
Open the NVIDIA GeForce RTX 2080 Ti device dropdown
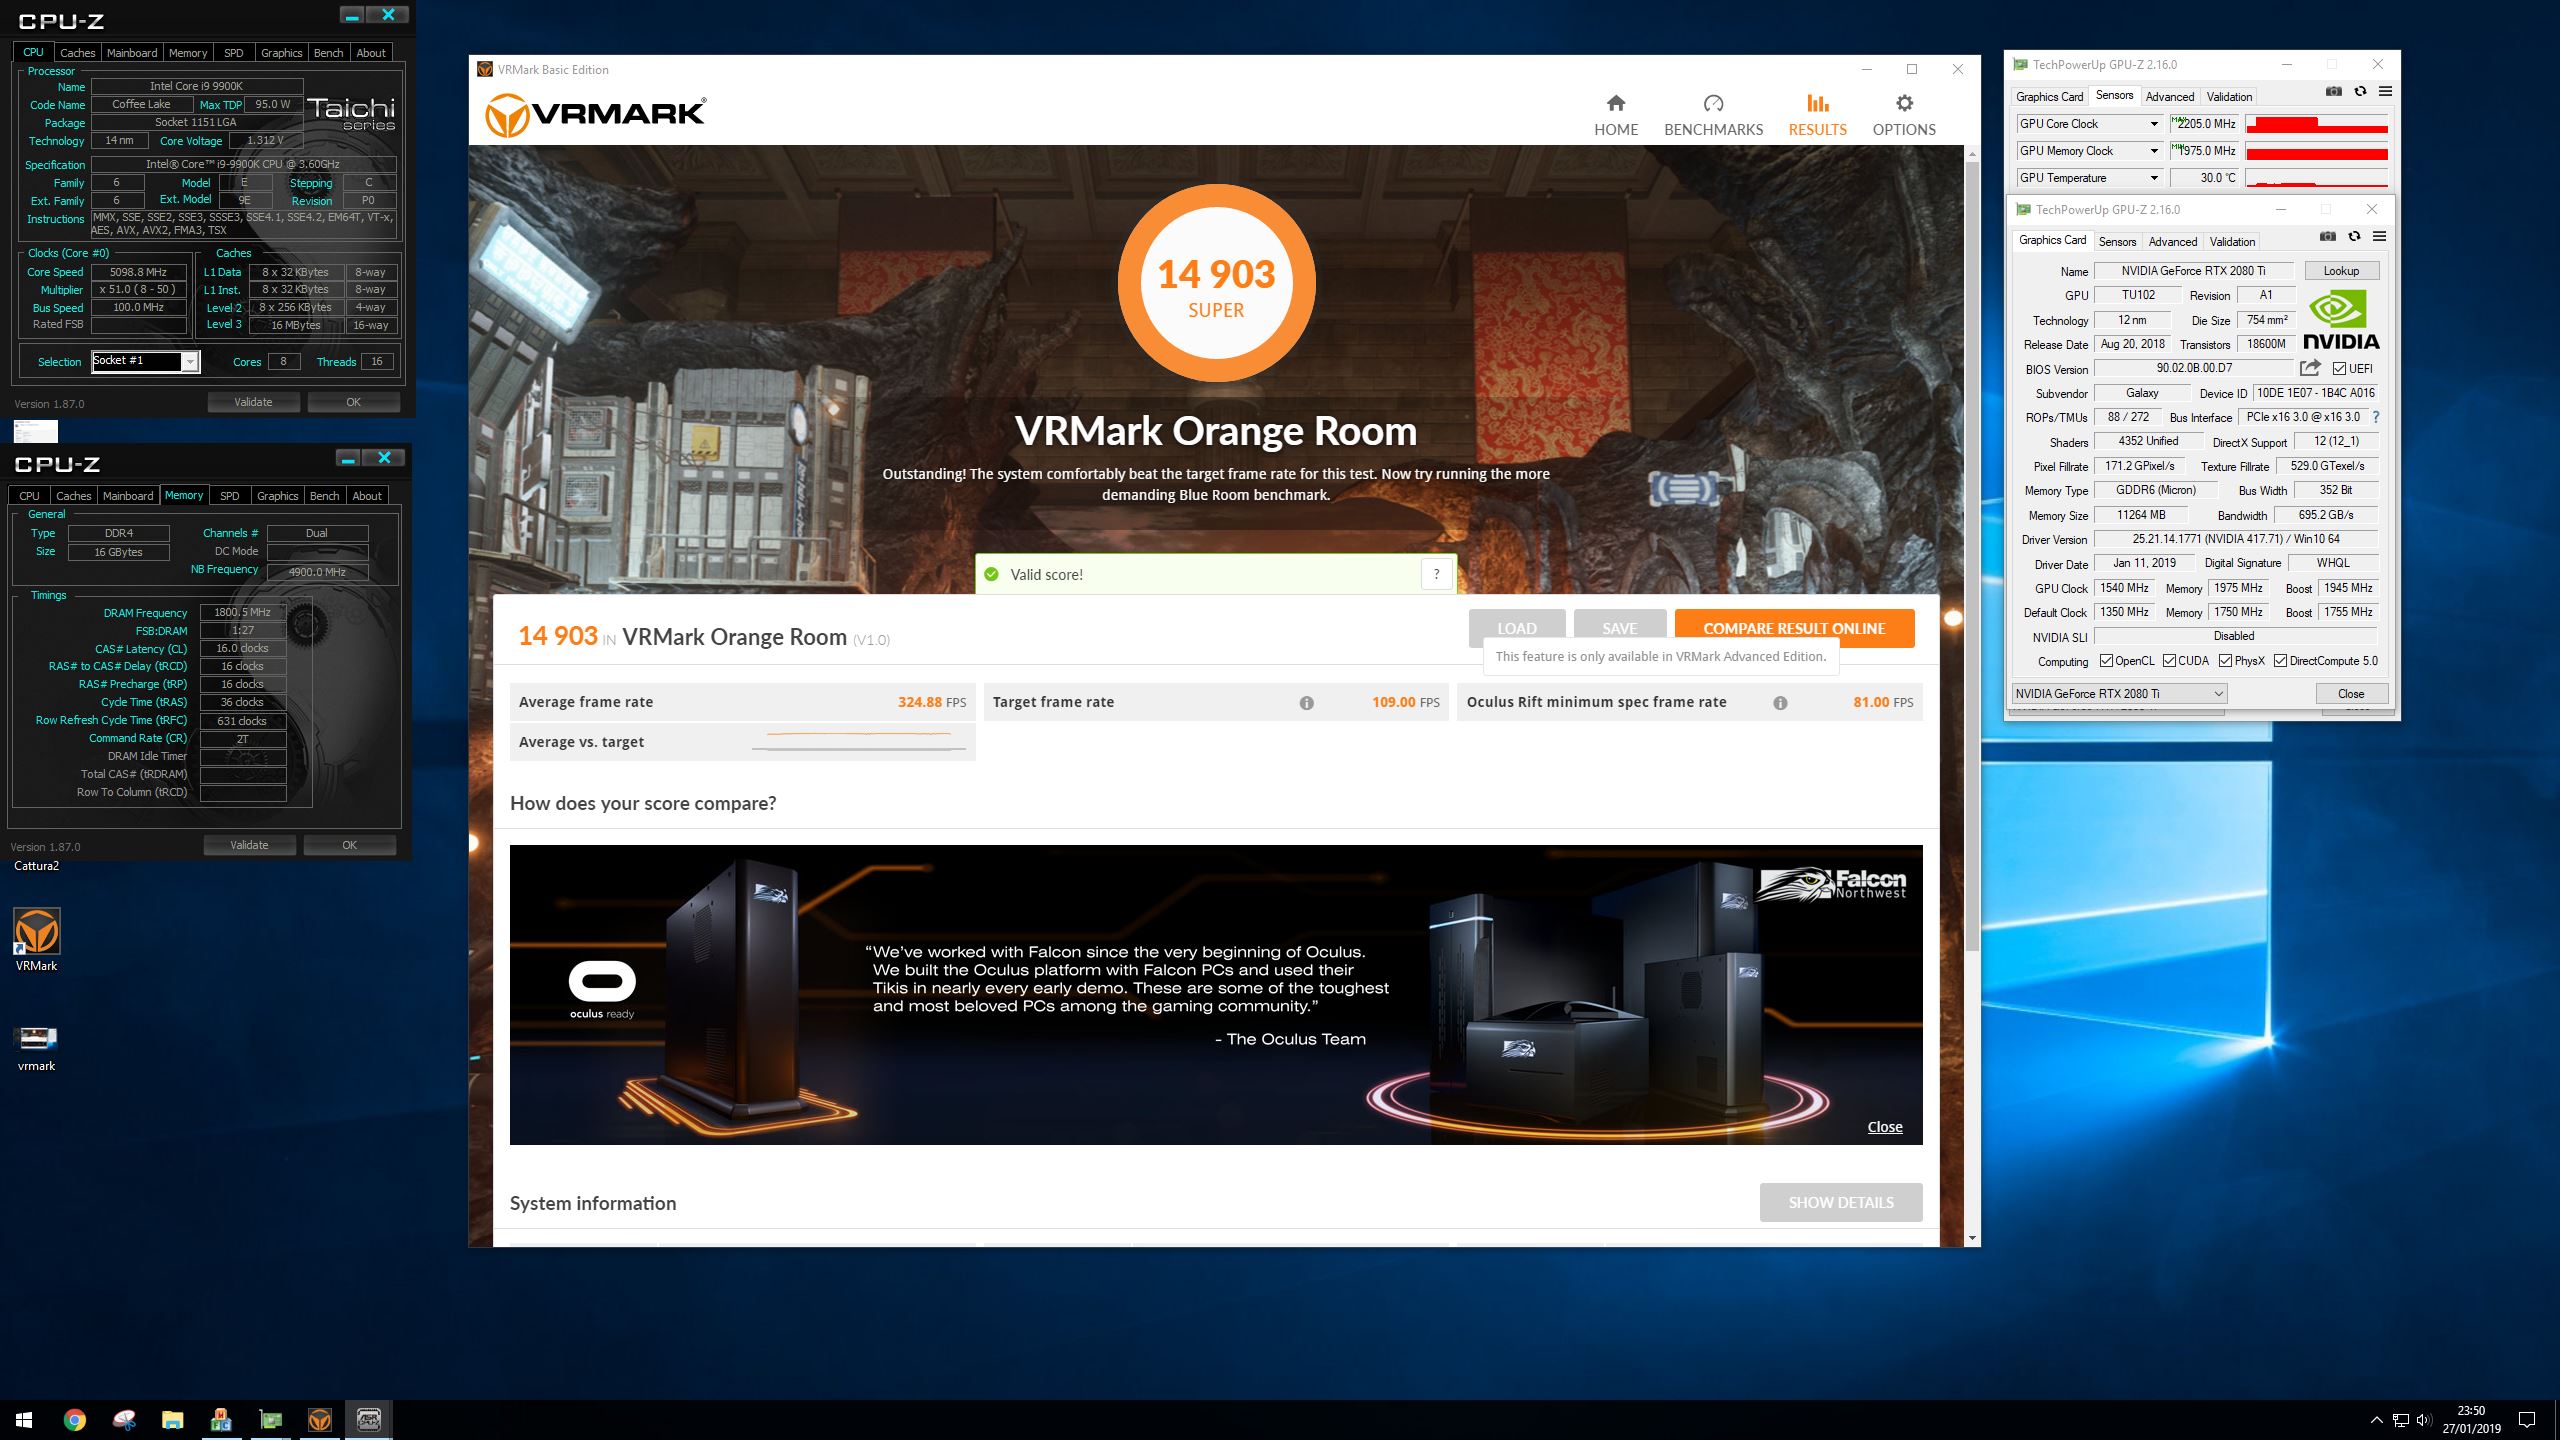coord(2119,693)
